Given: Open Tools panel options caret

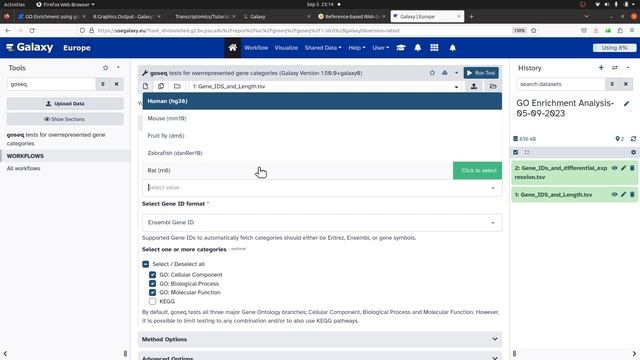Looking at the screenshot, I should pos(118,68).
